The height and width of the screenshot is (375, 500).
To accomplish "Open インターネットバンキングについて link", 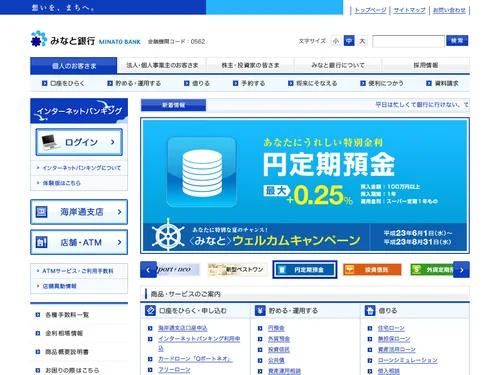I will point(82,168).
